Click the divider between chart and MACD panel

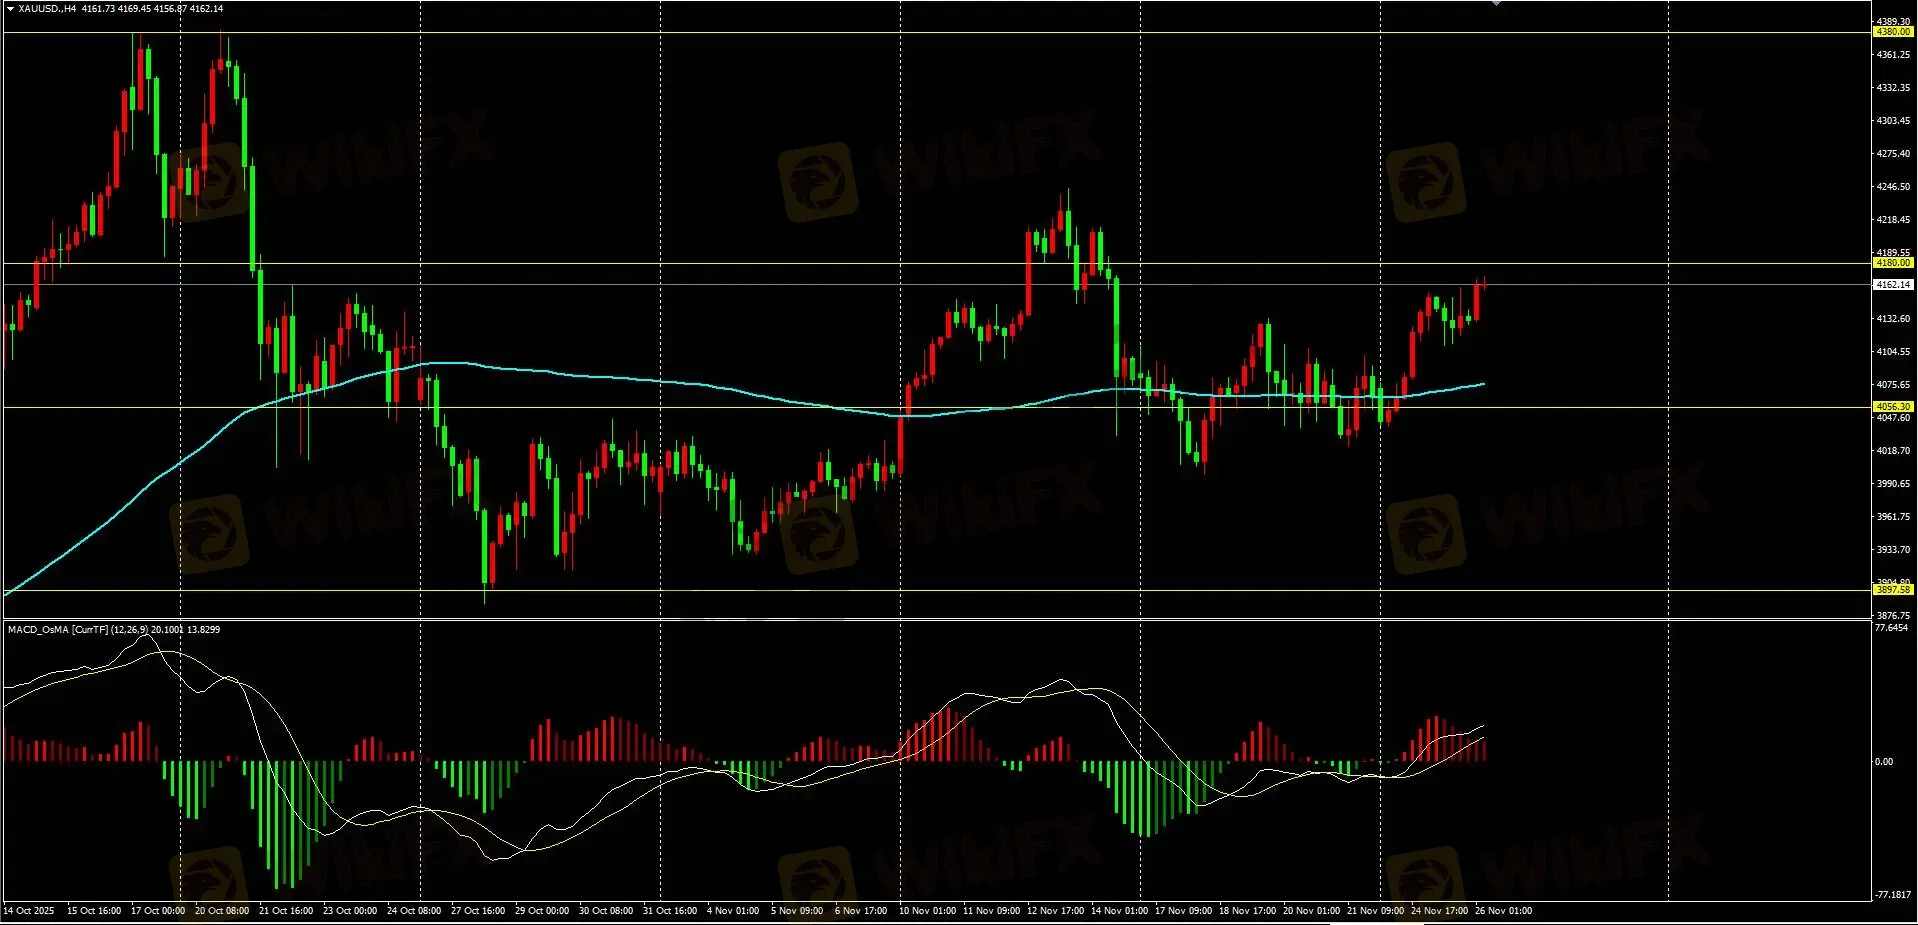pos(935,620)
